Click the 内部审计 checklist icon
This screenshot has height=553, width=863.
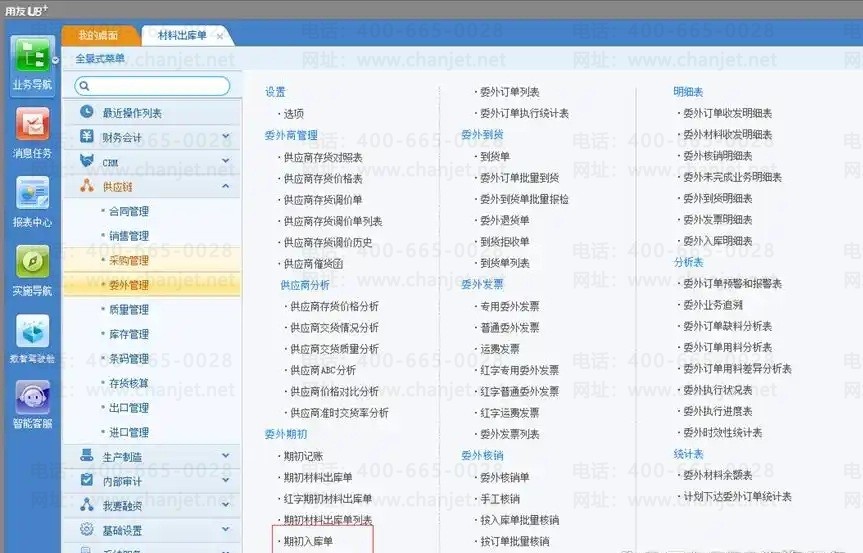tap(87, 481)
